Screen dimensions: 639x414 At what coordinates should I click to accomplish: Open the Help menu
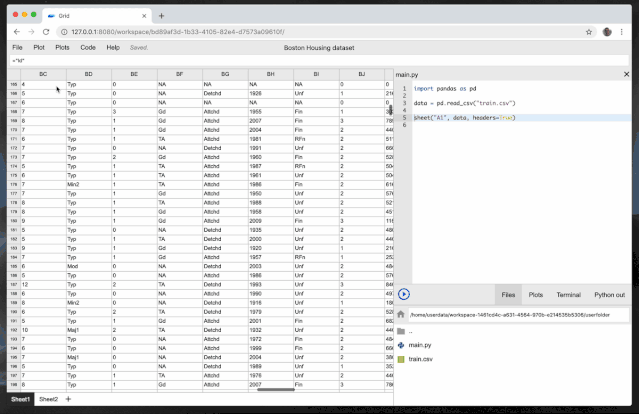[113, 48]
